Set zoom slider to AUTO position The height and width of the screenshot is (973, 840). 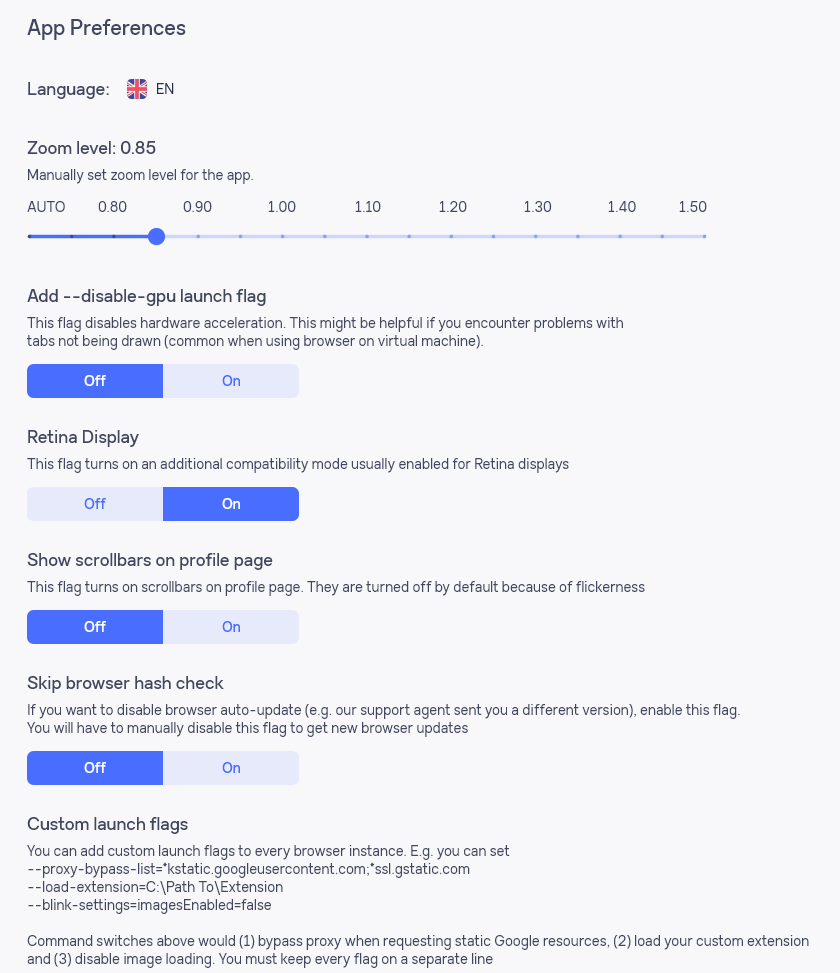[x=30, y=236]
